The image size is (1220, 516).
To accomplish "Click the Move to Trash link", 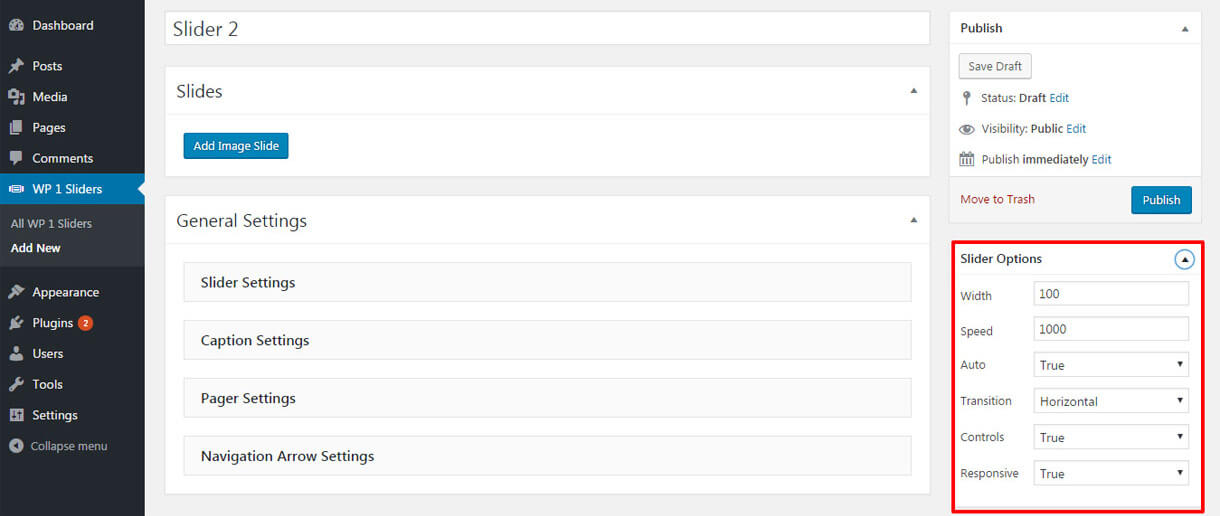I will click(997, 199).
